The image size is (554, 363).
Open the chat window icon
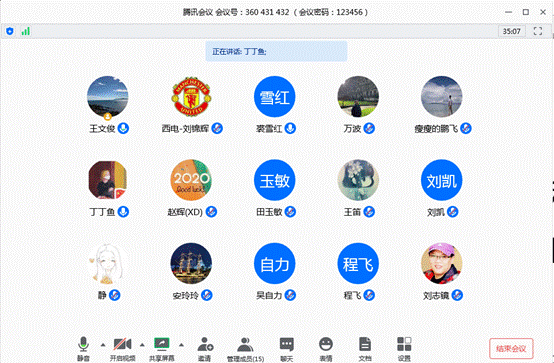point(287,344)
